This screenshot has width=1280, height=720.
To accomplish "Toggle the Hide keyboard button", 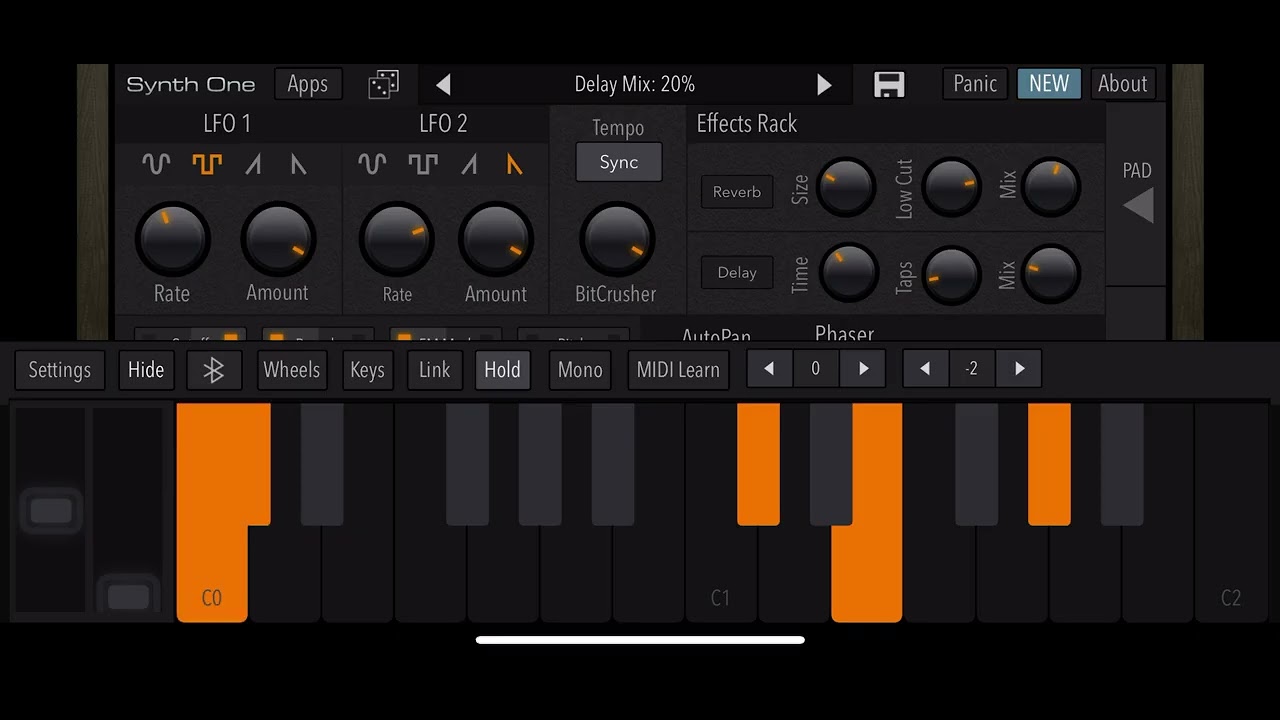I will (x=146, y=370).
